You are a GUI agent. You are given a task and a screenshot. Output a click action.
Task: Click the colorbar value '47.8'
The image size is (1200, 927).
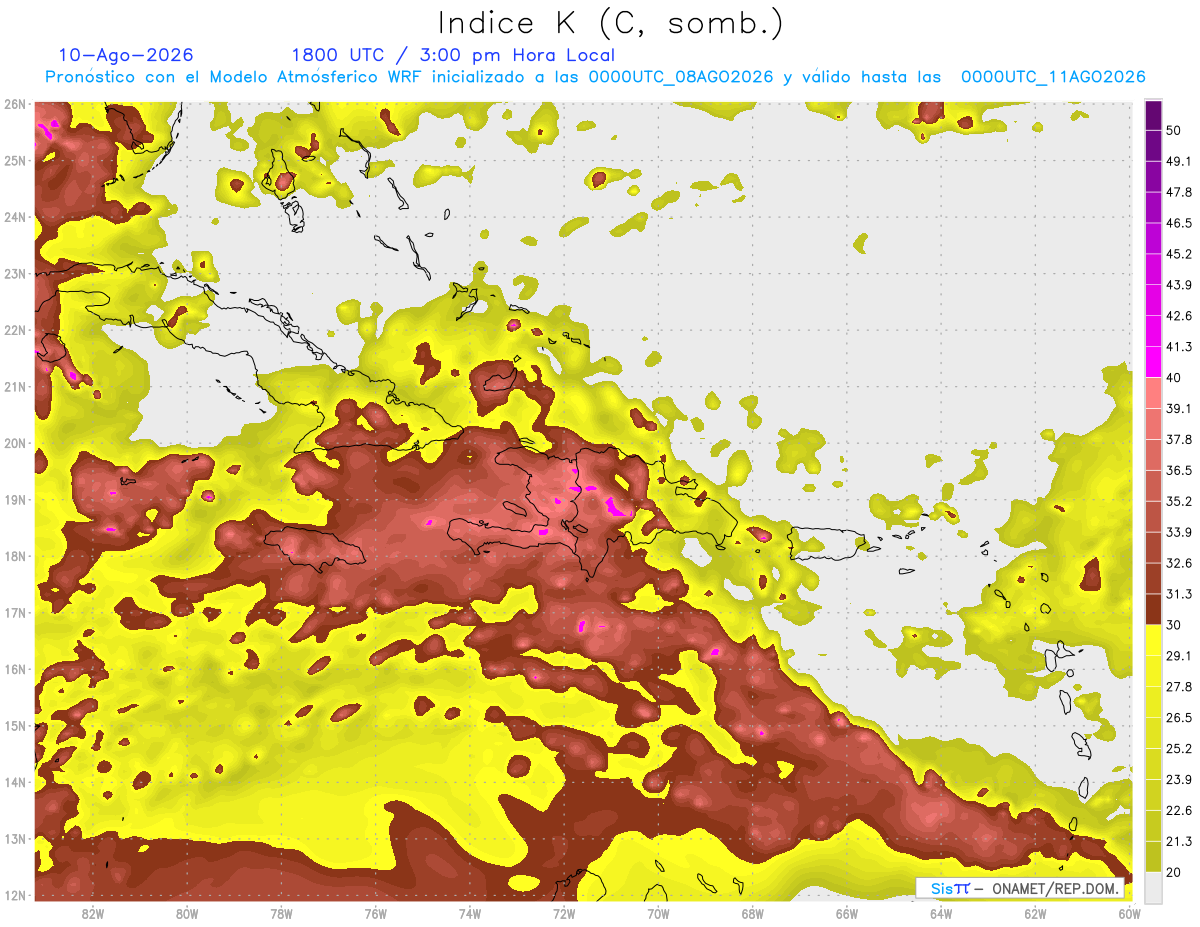tap(1178, 192)
